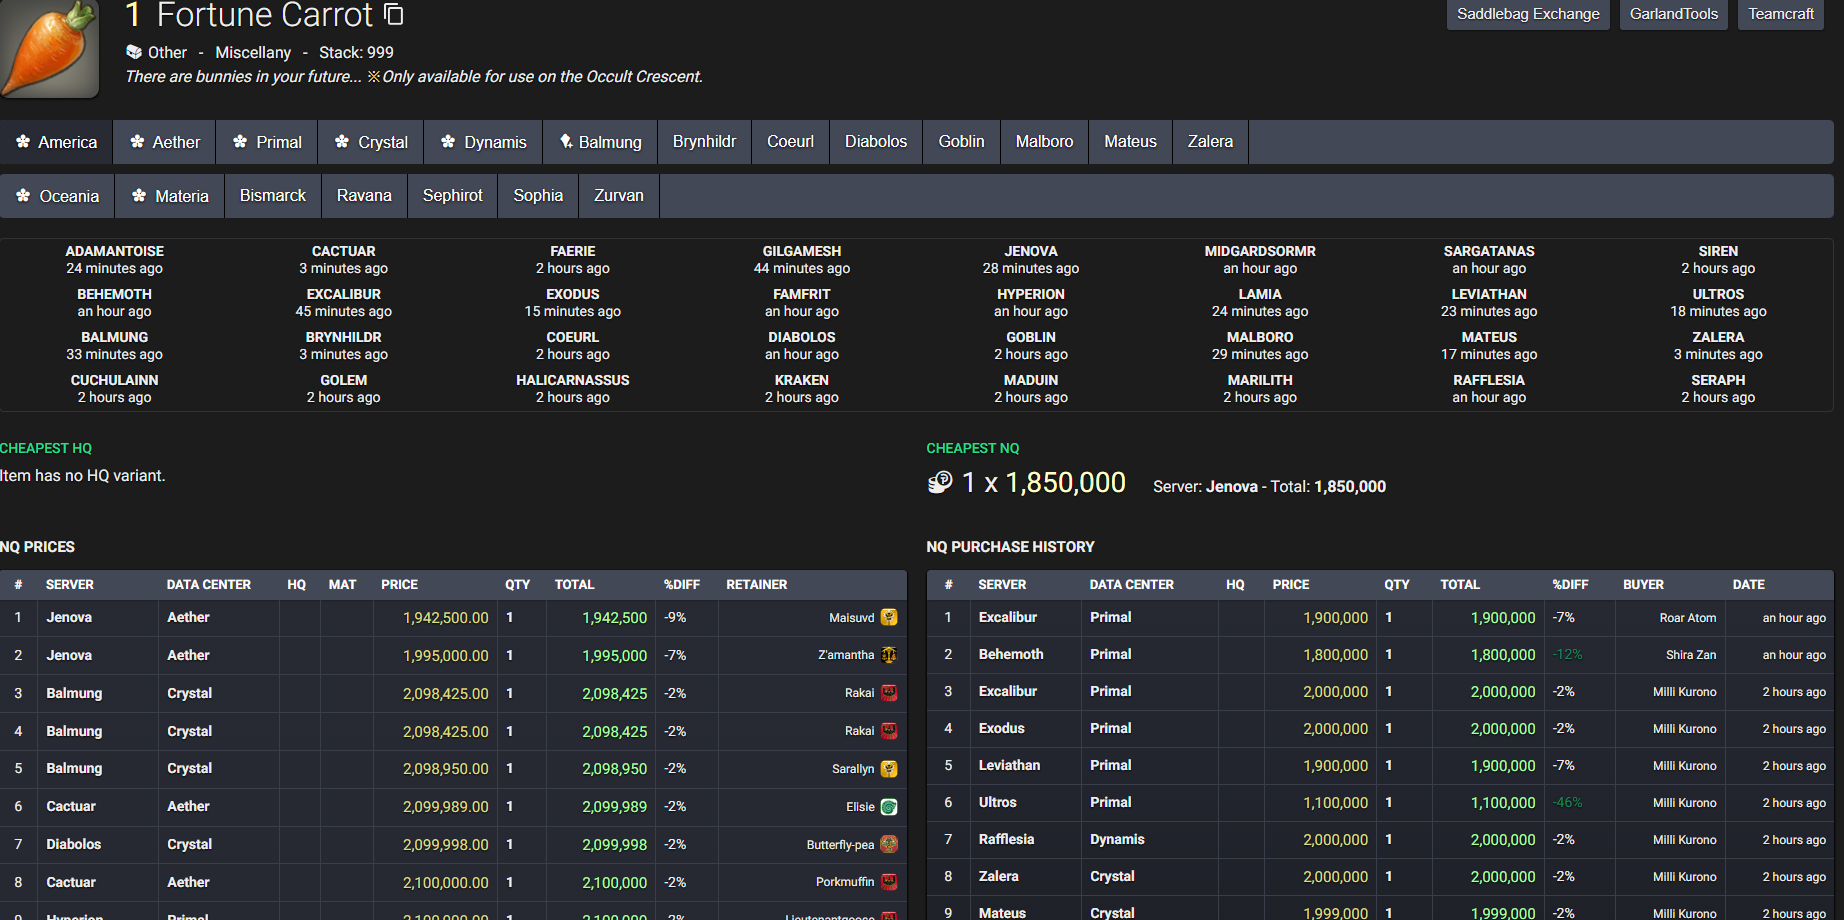Click the Stack: 999 label
The image size is (1844, 920).
[356, 52]
